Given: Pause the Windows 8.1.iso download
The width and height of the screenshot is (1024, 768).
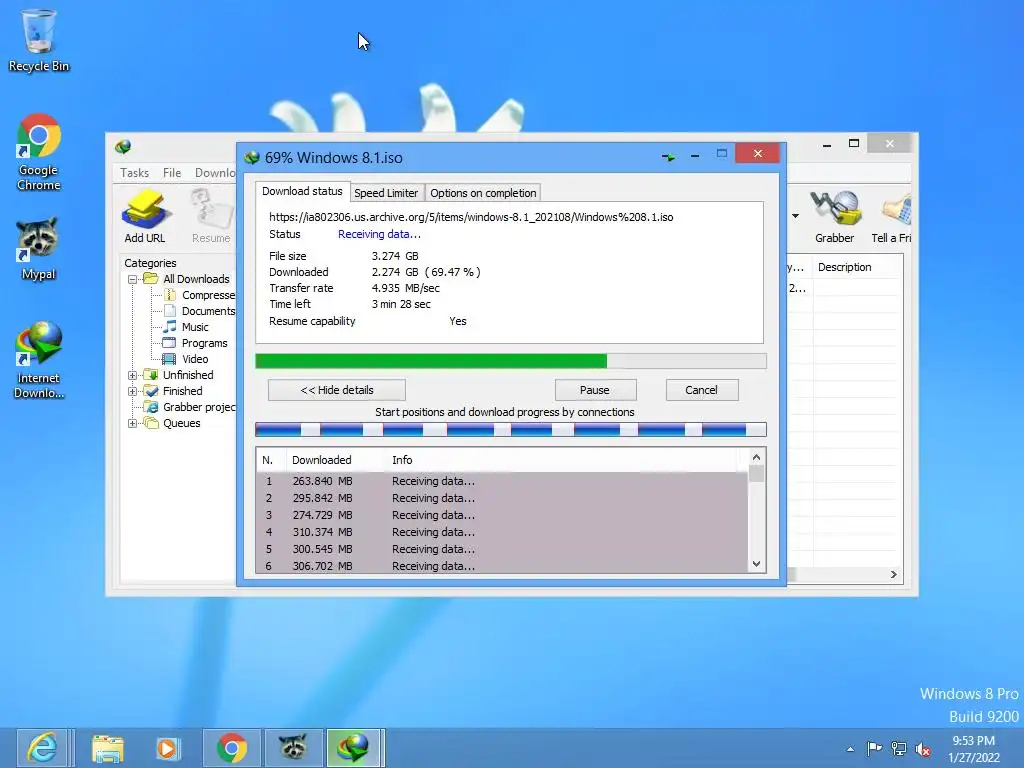Looking at the screenshot, I should pyautogui.click(x=595, y=390).
